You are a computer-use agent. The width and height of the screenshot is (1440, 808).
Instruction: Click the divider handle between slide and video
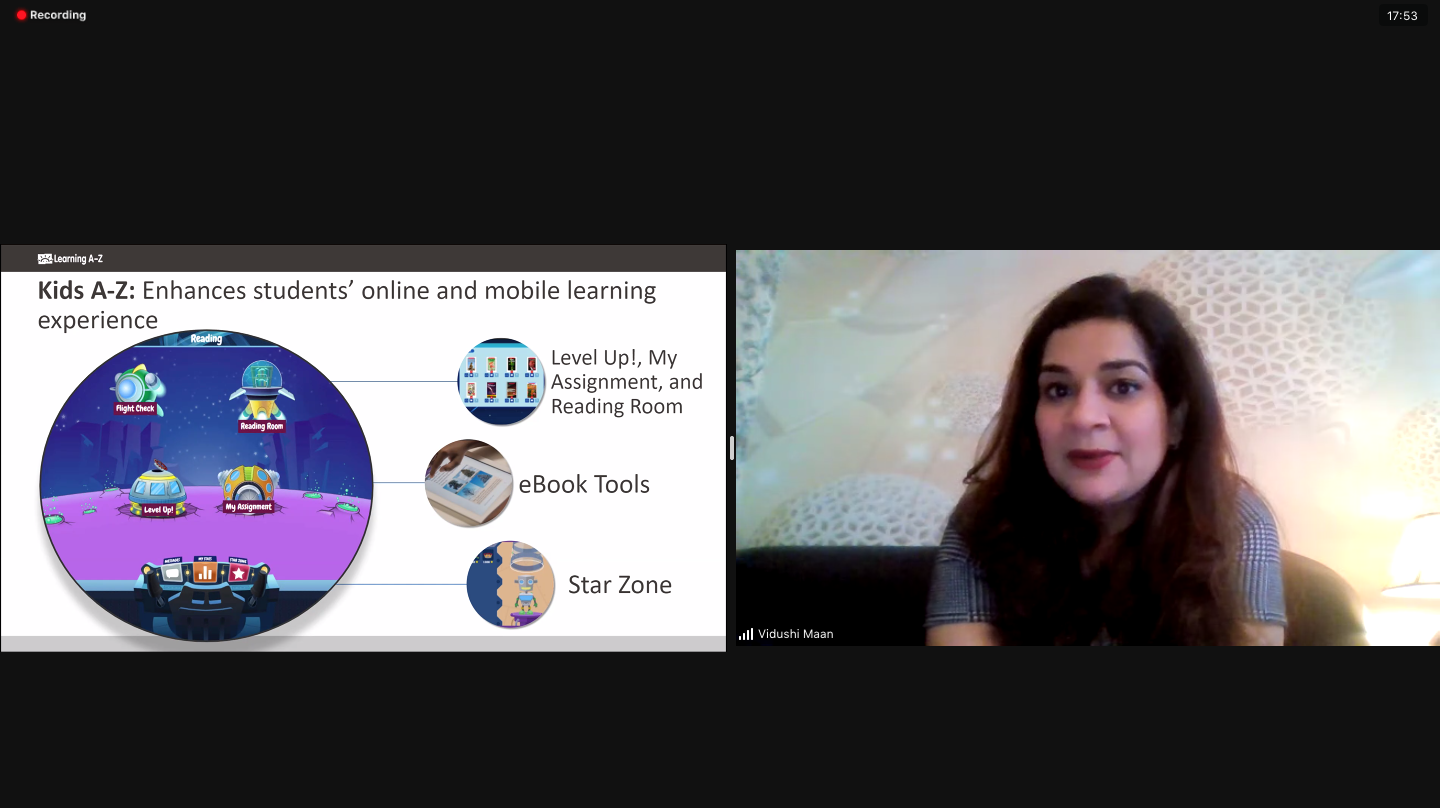[732, 448]
